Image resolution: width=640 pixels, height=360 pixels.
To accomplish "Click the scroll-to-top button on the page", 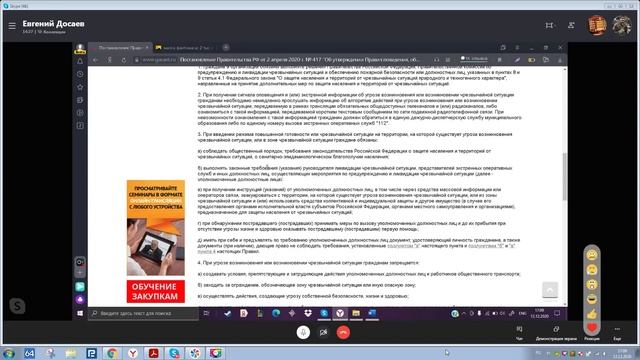I will (550, 290).
